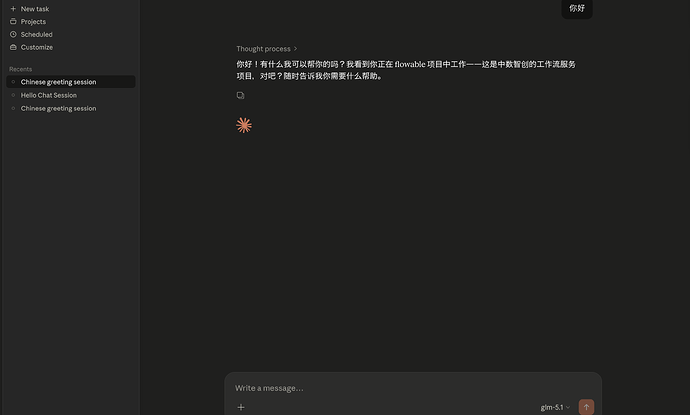Click the 你好 user message bubble

pos(577,8)
